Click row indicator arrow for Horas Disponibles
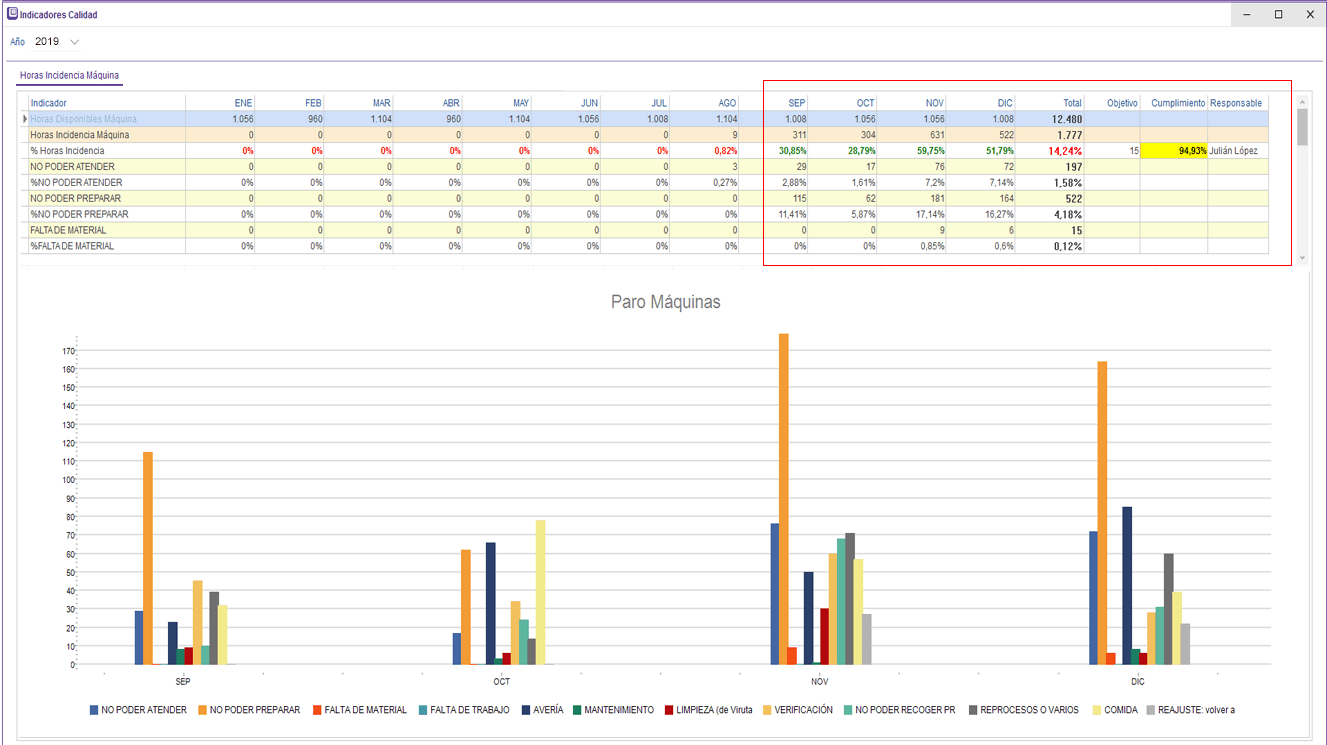This screenshot has height=745, width=1327. pyautogui.click(x=25, y=119)
